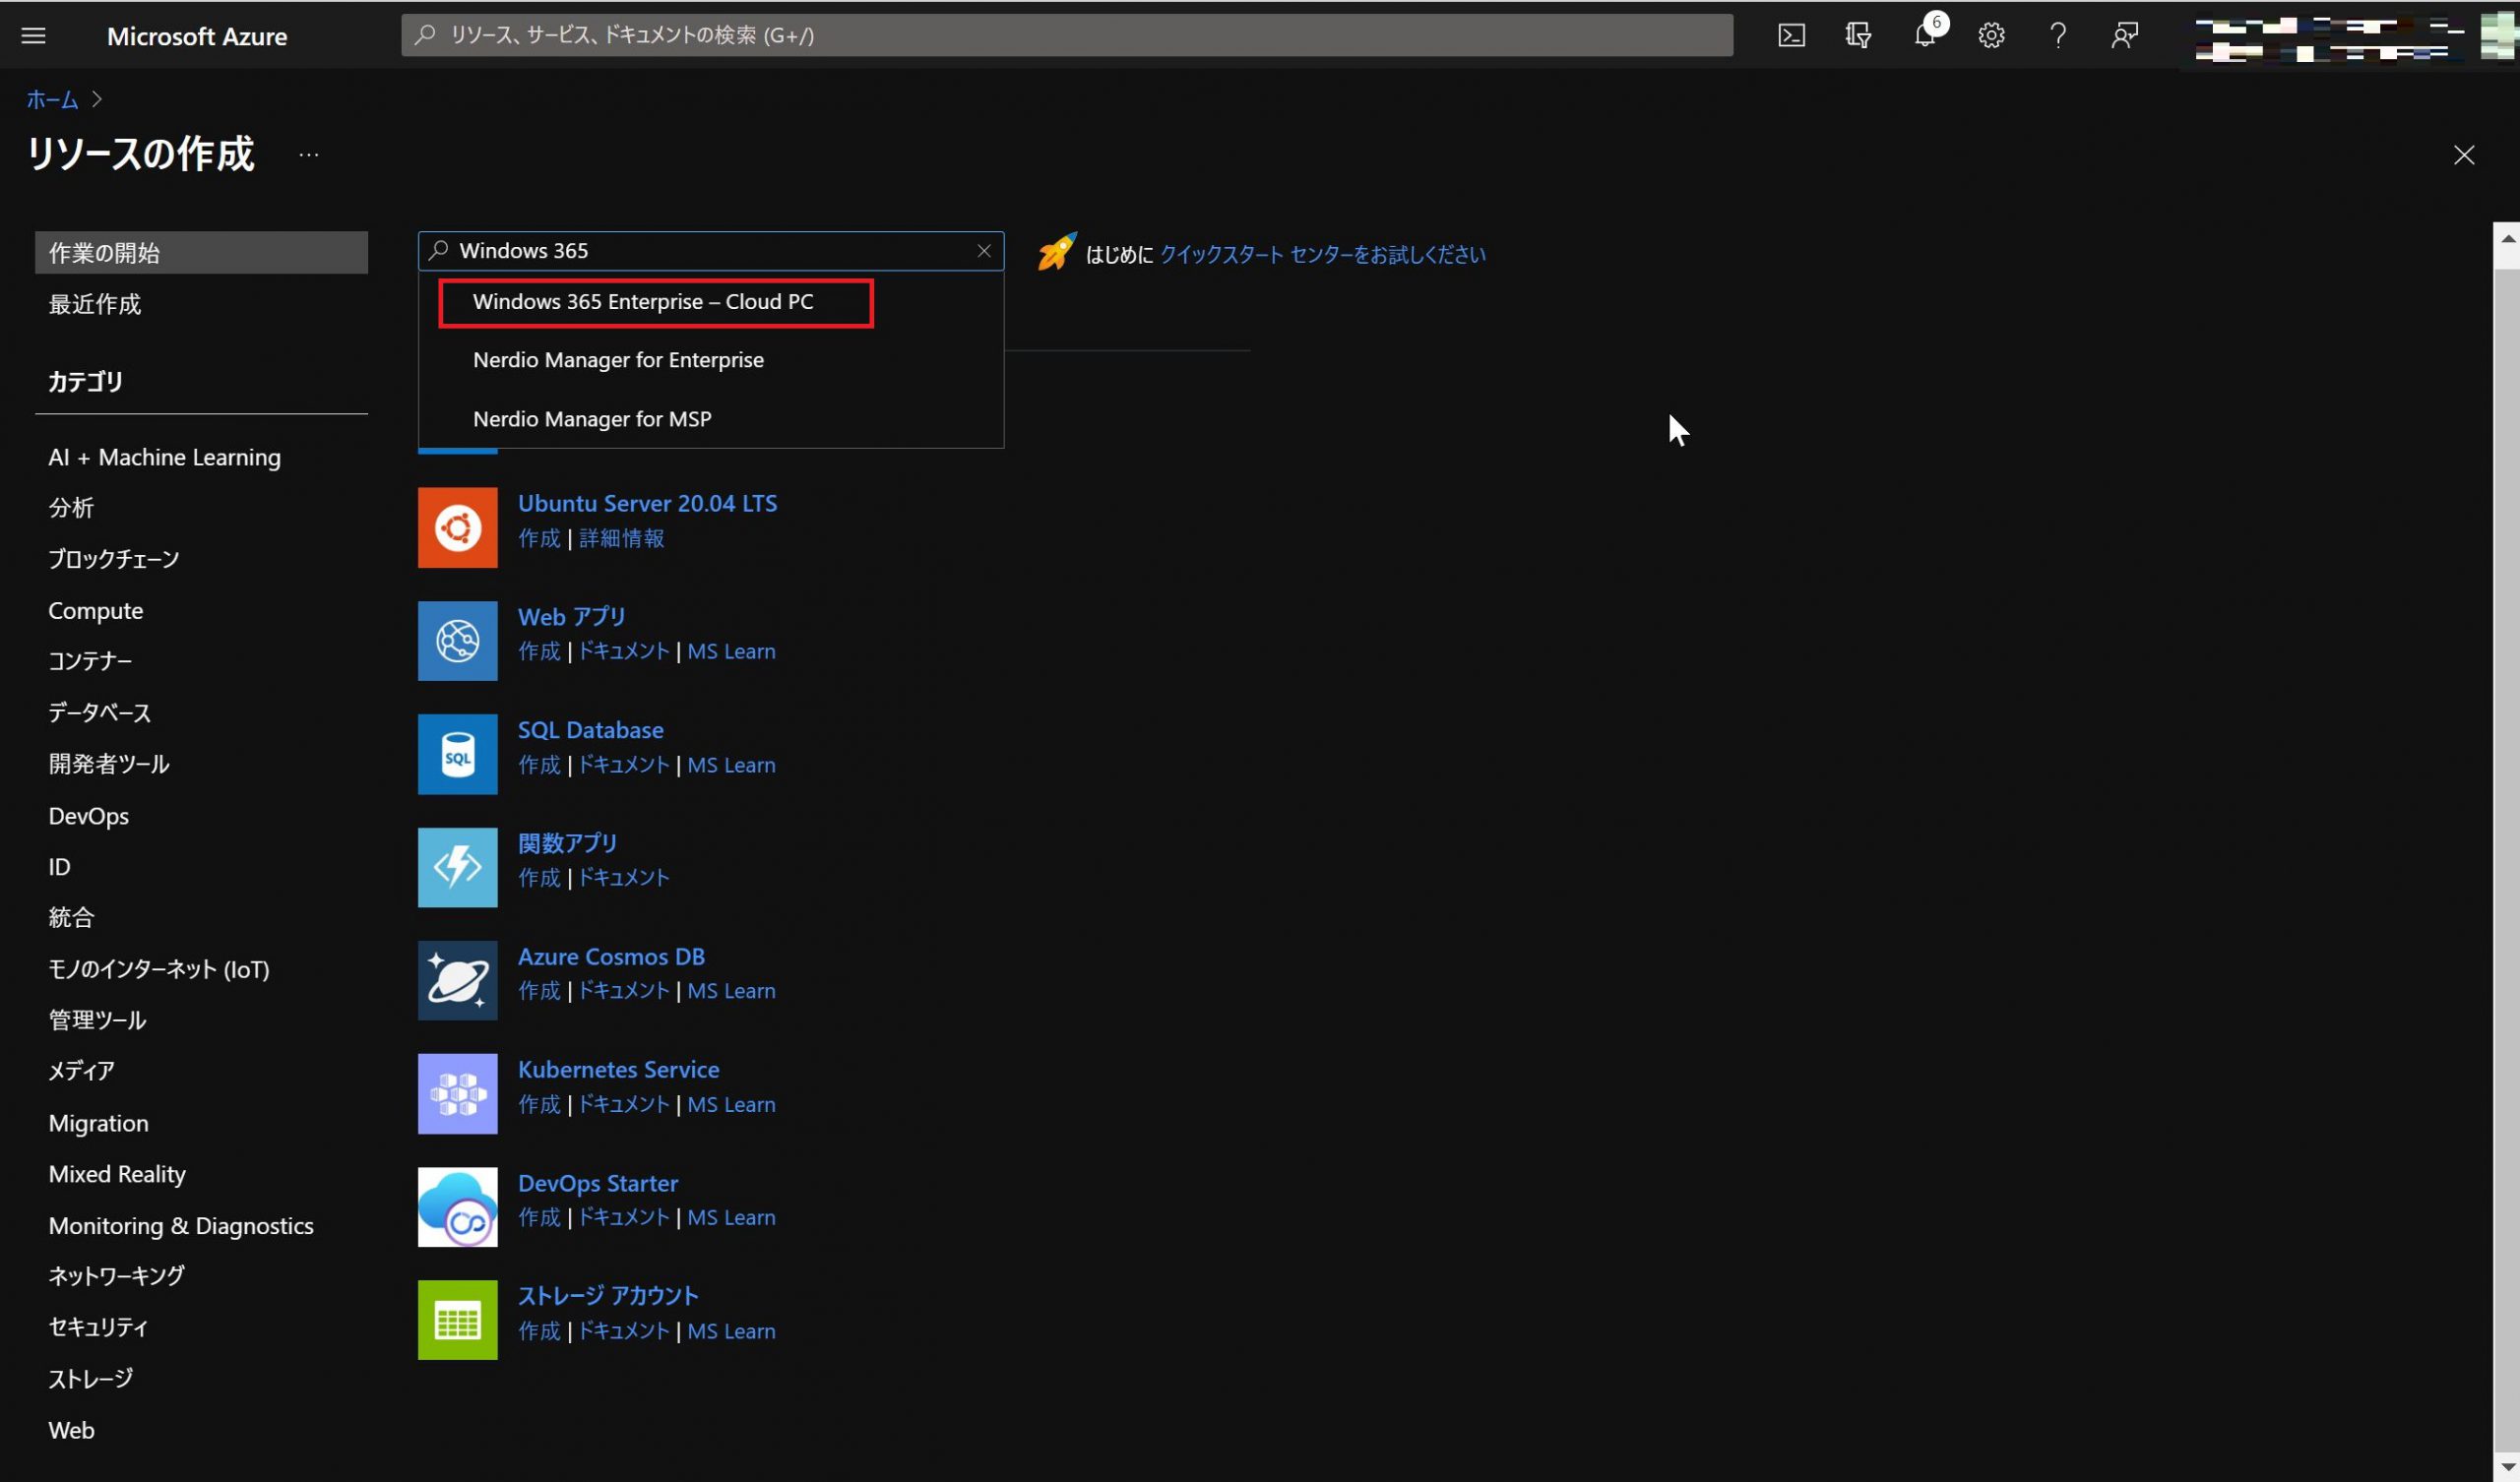Open the Cloud Shell icon
This screenshot has height=1482, width=2520.
click(x=1791, y=36)
